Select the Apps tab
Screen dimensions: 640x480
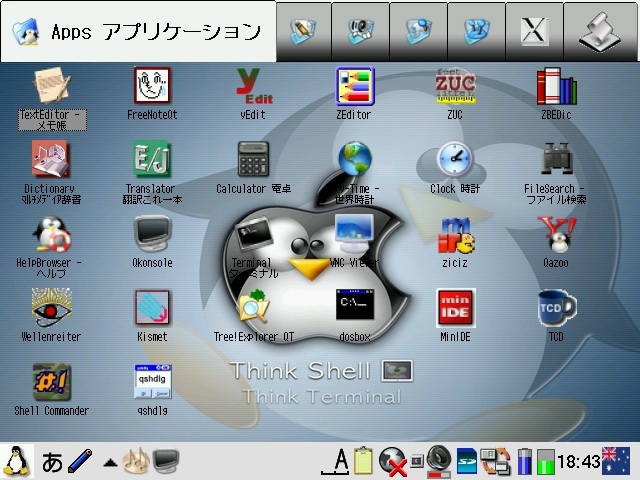pyautogui.click(x=138, y=31)
